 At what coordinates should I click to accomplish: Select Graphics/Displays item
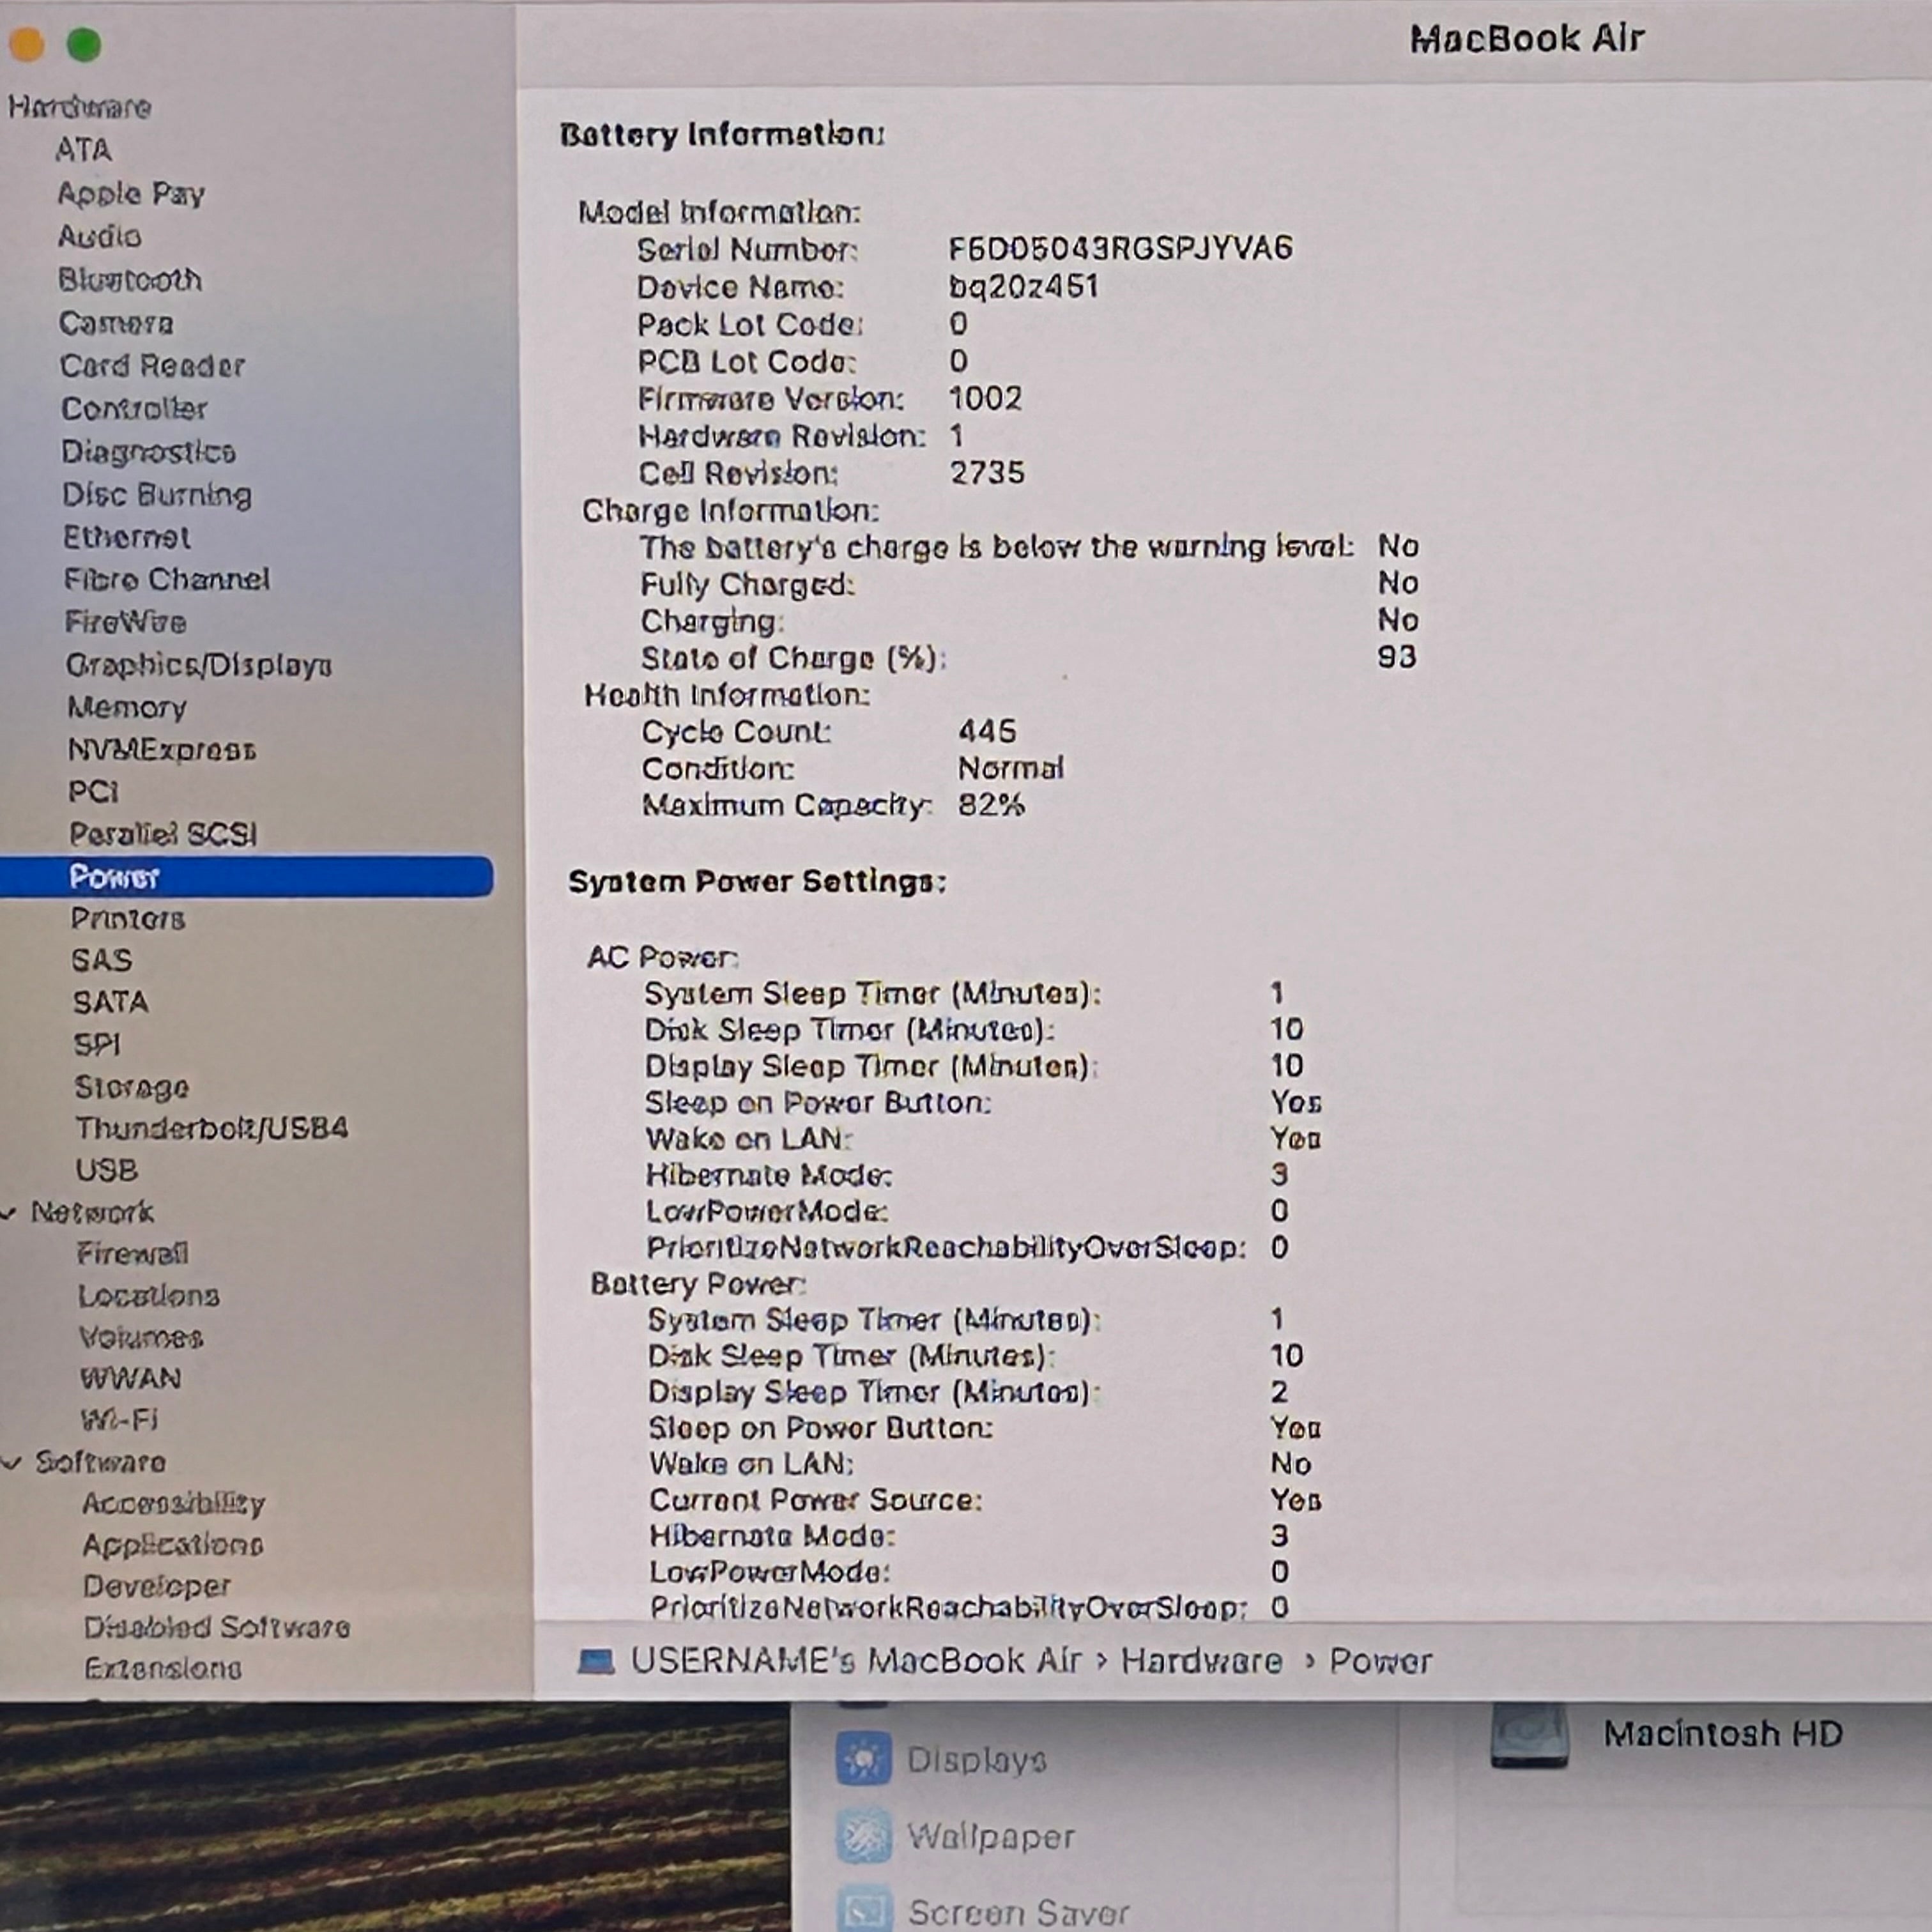(x=199, y=665)
